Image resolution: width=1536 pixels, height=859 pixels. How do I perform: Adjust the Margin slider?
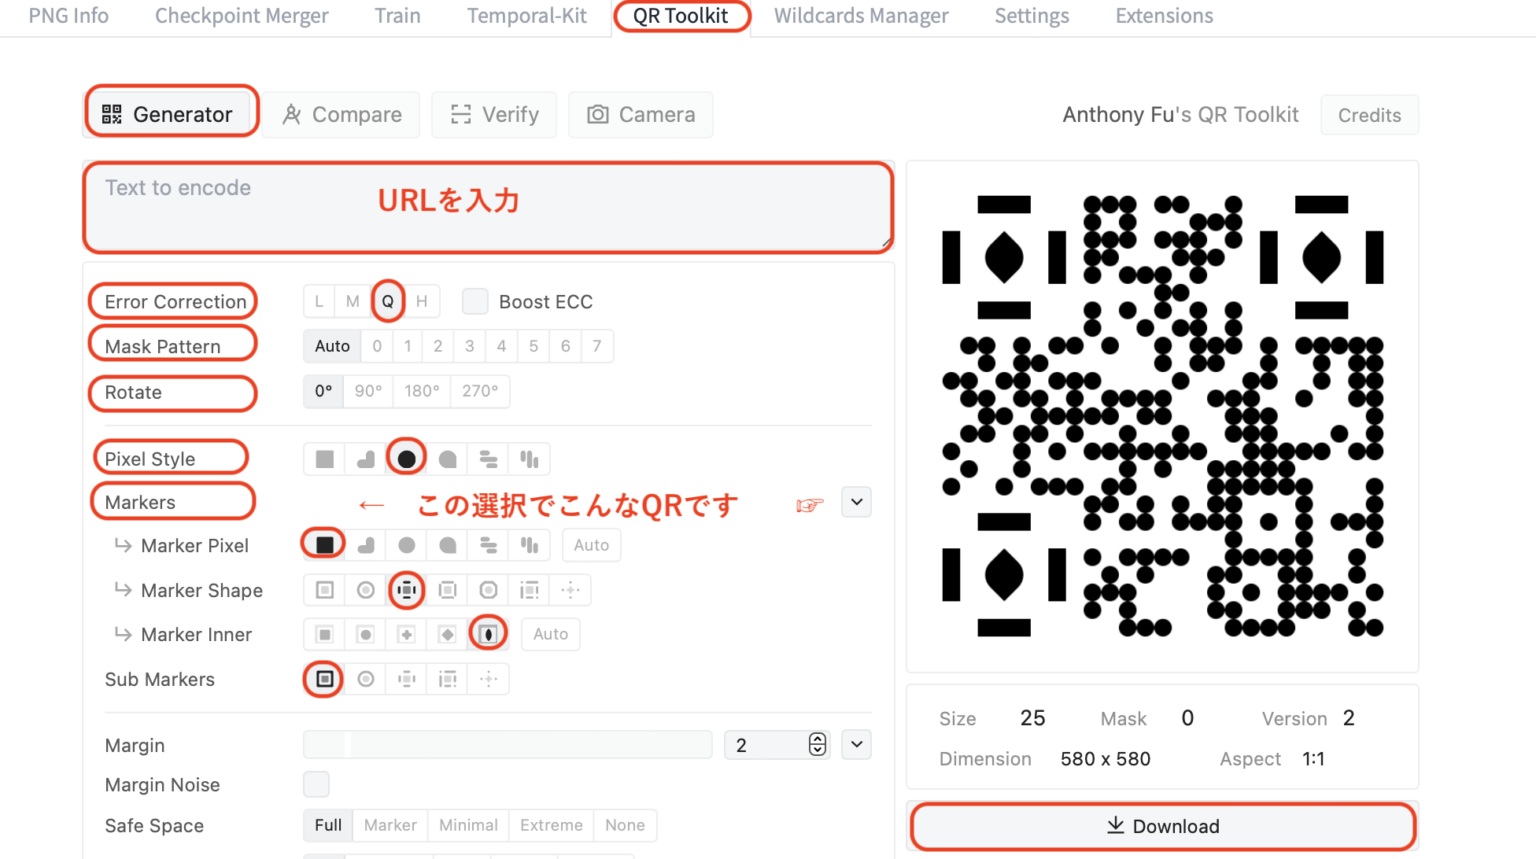point(507,744)
